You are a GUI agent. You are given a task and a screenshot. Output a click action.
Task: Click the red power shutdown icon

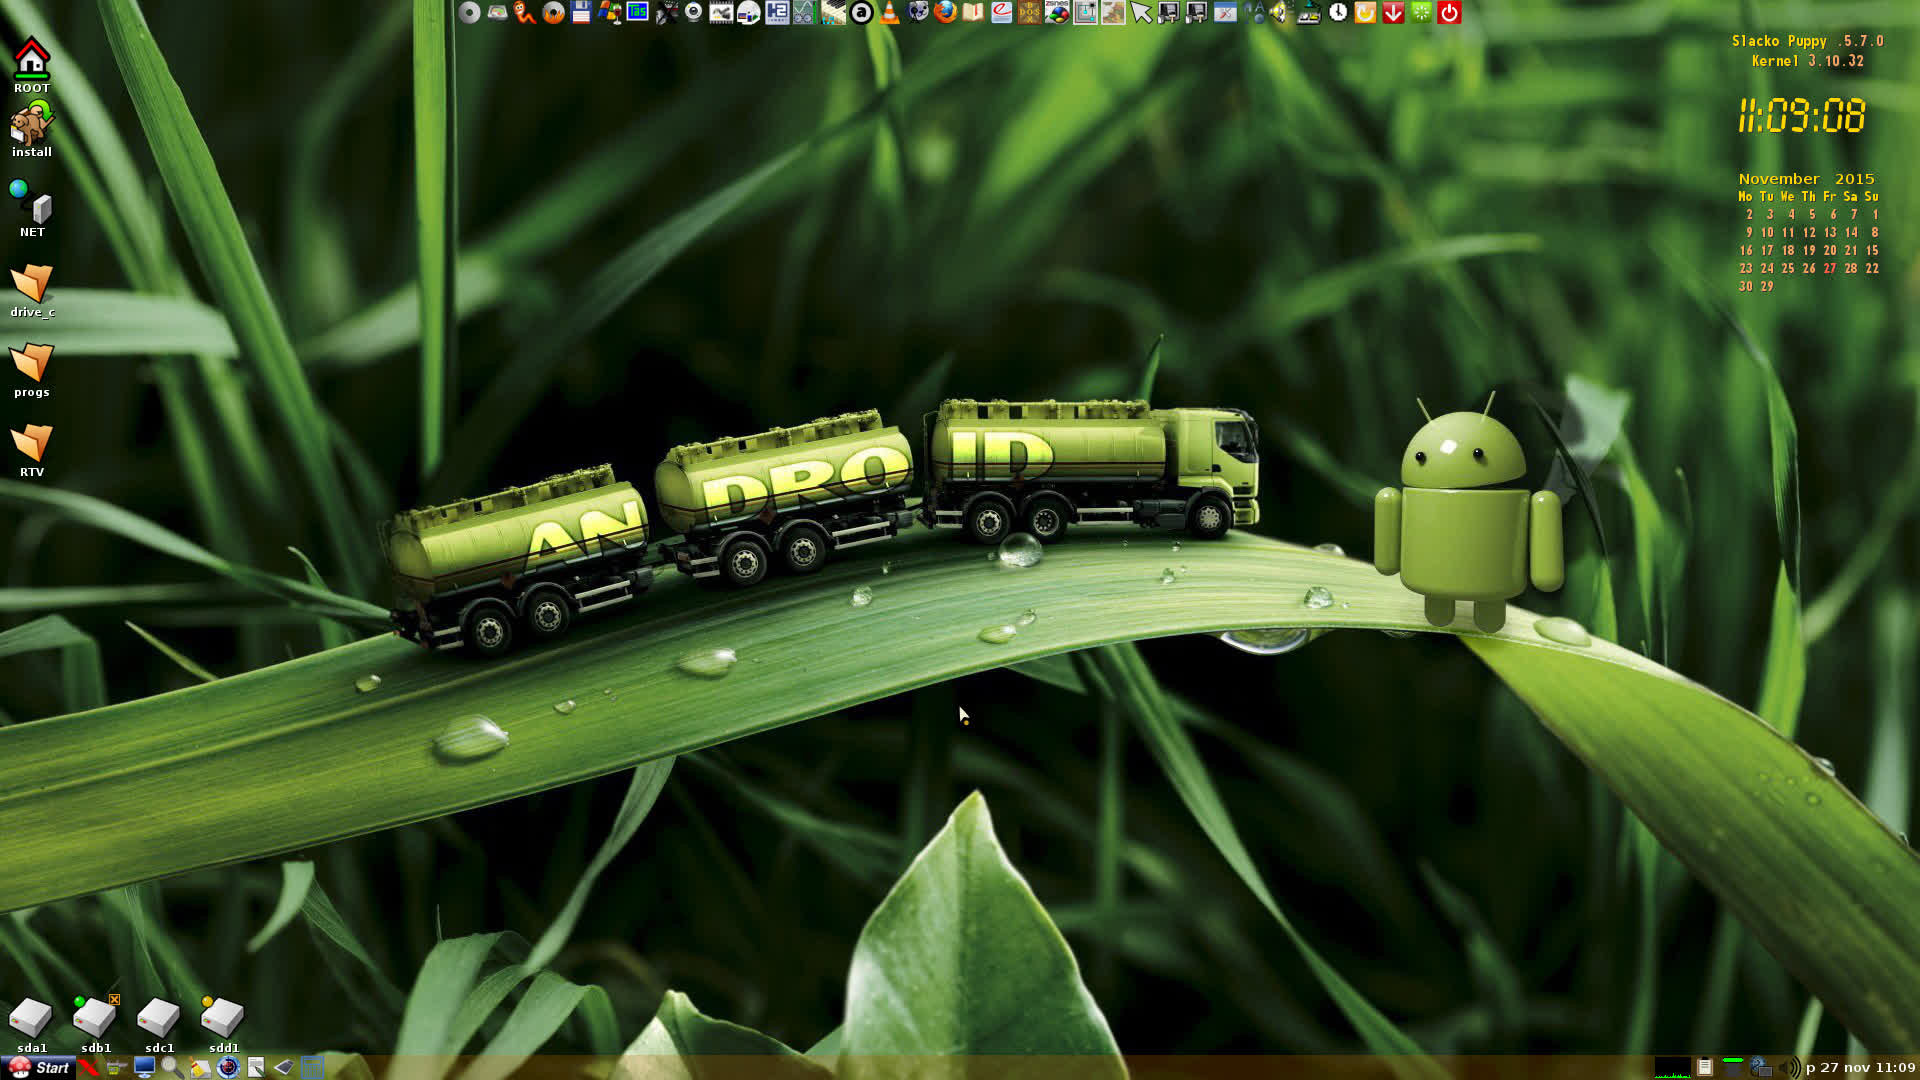(1450, 12)
